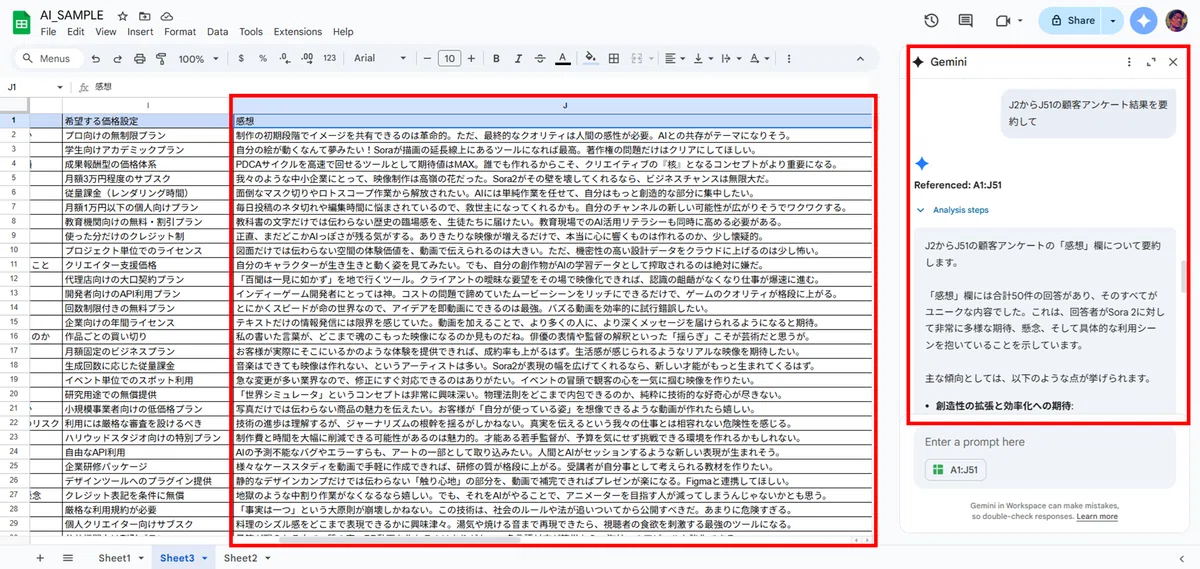The image size is (1200, 569).
Task: Toggle strikethrough formatting
Action: (x=540, y=58)
